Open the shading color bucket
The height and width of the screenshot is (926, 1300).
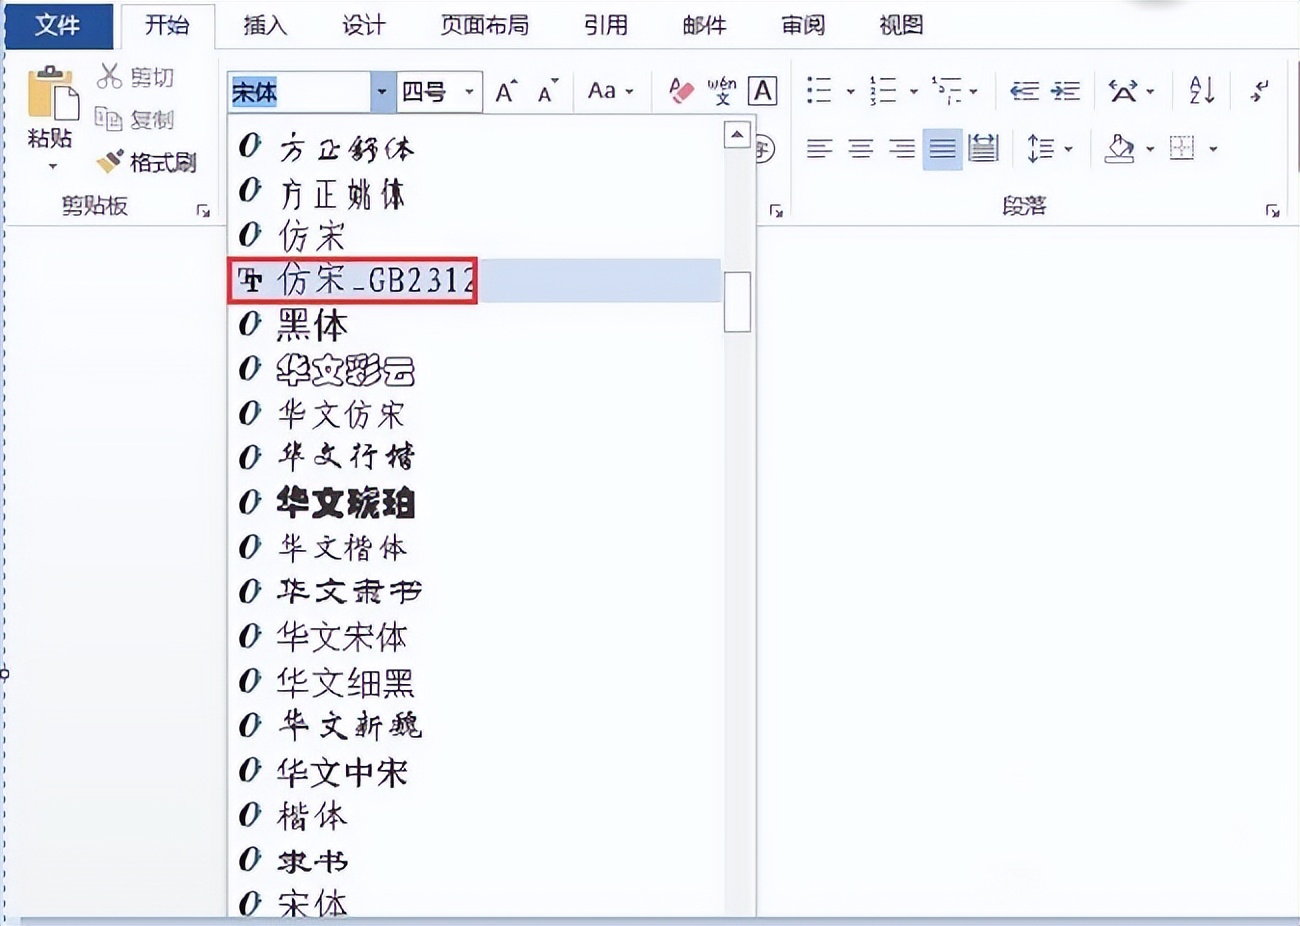point(1120,150)
